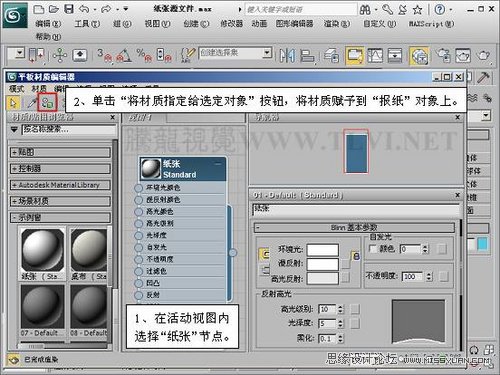Click Assign Material to Selection button
500x375 pixels.
tap(48, 102)
